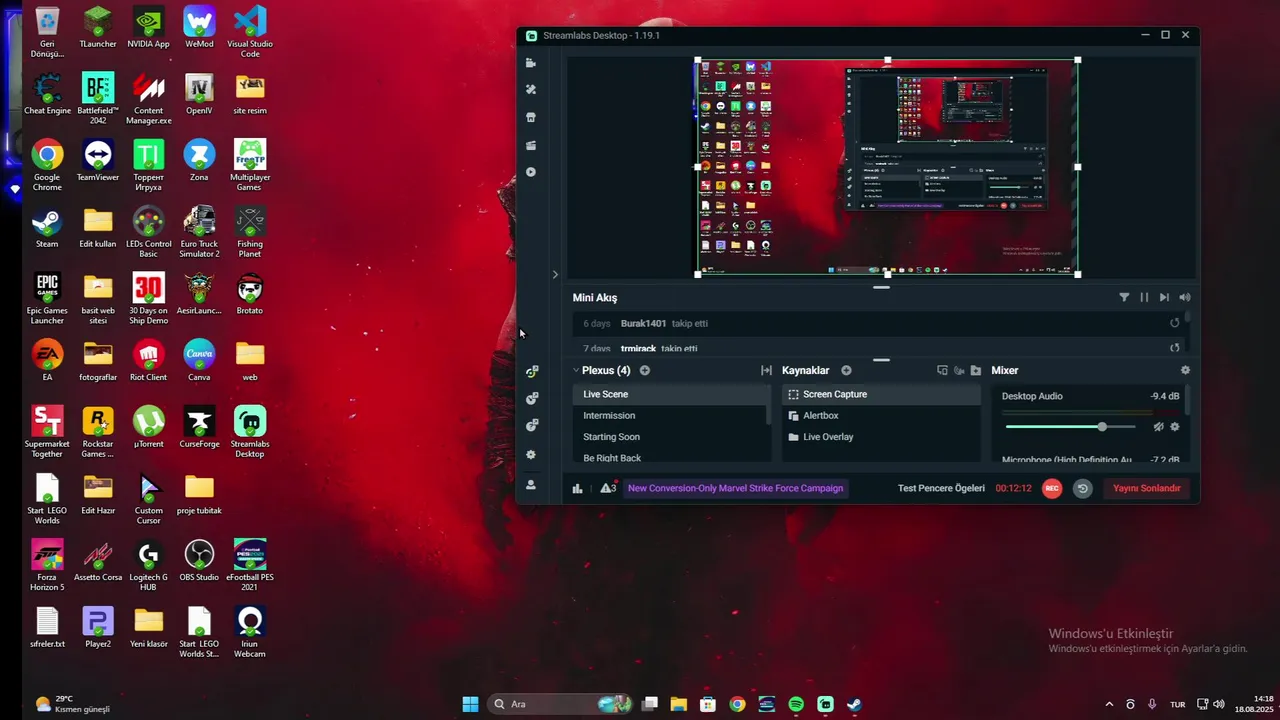Click the Scenes list scrollbar
Viewport: 1280px width, 720px height.
[x=769, y=405]
